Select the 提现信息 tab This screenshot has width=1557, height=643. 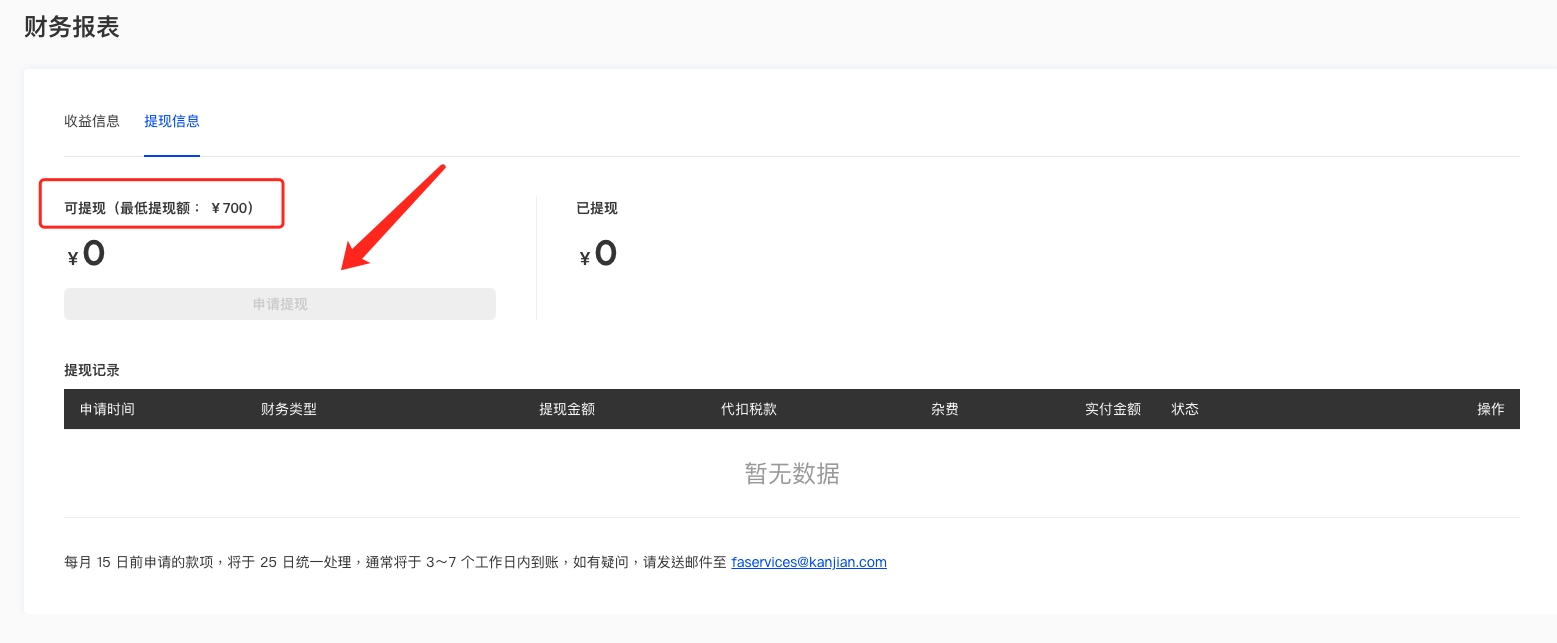click(x=172, y=121)
